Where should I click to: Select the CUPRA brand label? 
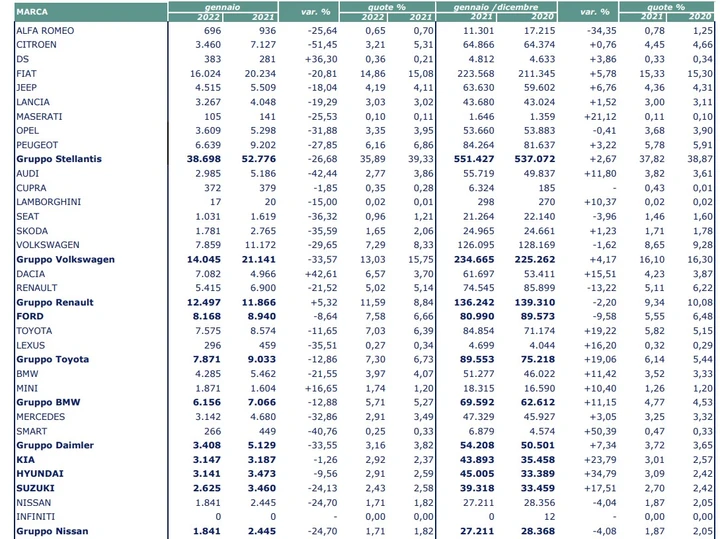[x=31, y=188]
